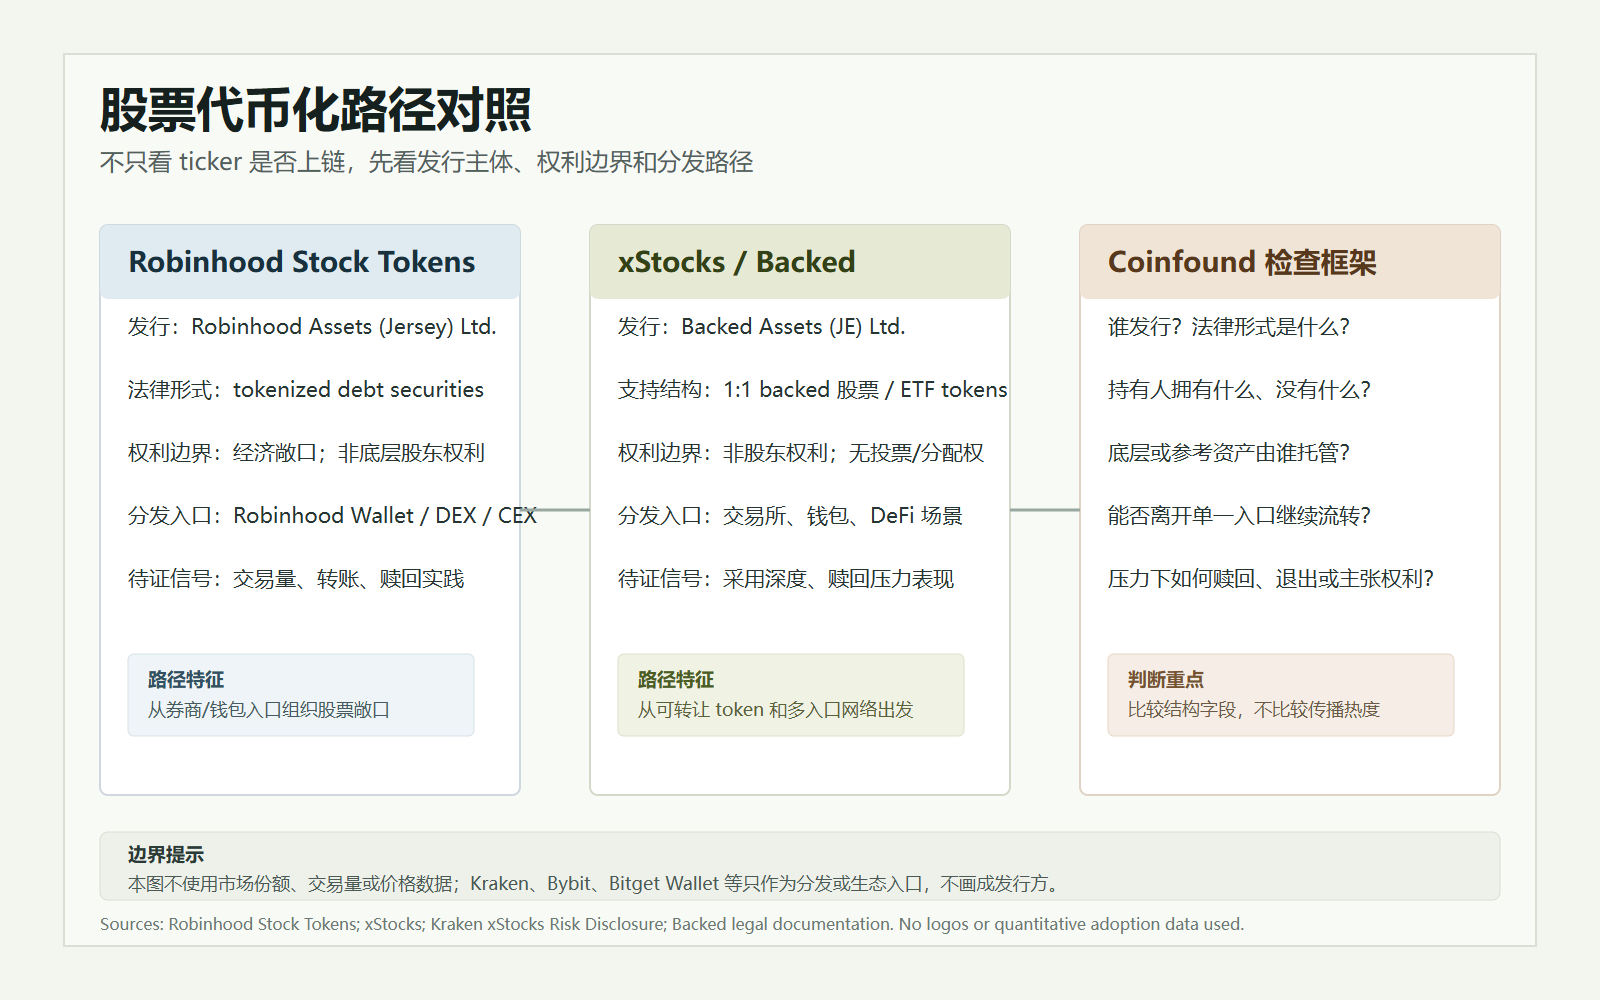This screenshot has height=1000, width=1600.
Task: Select the question 能否离开单一入口继续流转？
Action: (1240, 516)
